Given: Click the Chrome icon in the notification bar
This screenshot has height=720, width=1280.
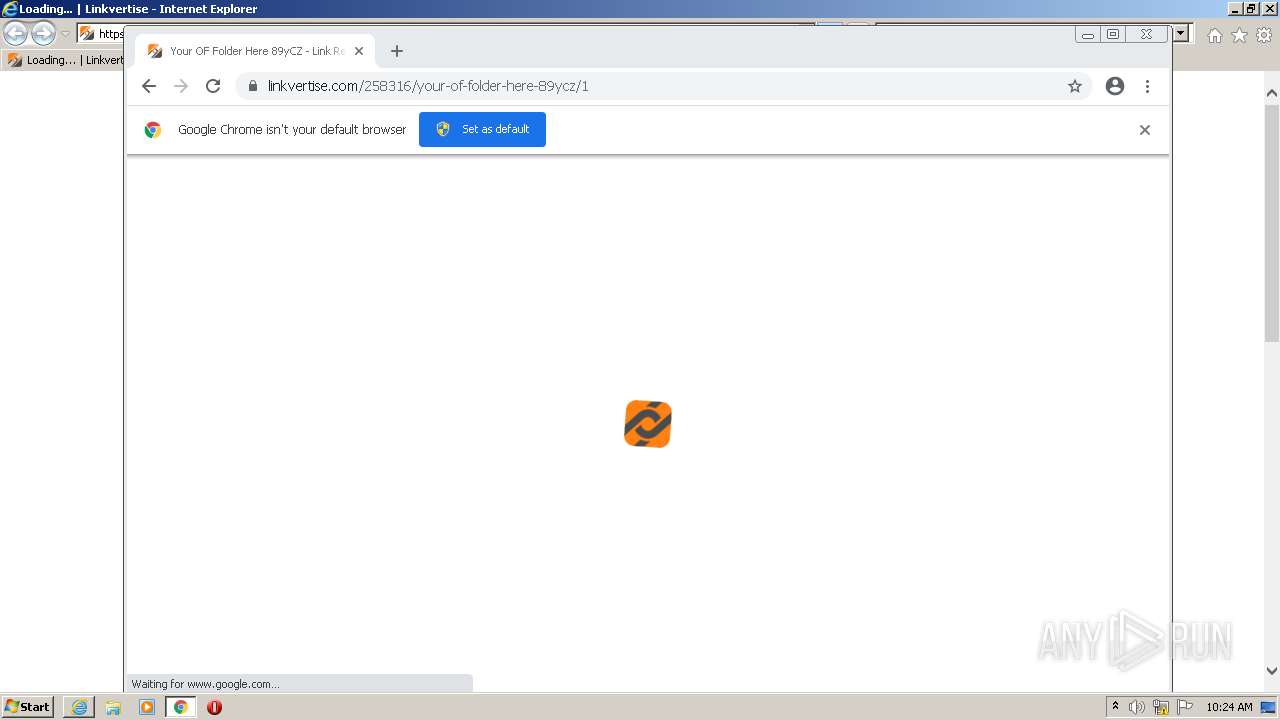Looking at the screenshot, I should click(153, 130).
